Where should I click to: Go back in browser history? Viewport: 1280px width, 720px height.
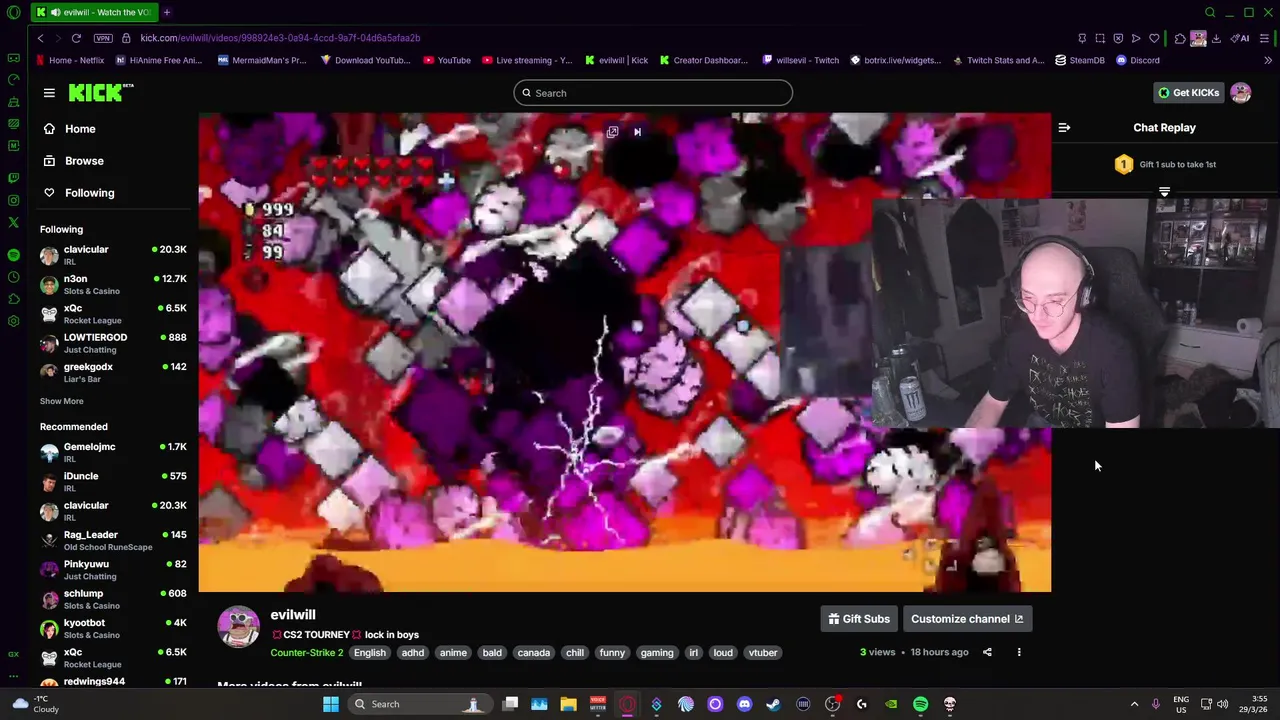40,38
